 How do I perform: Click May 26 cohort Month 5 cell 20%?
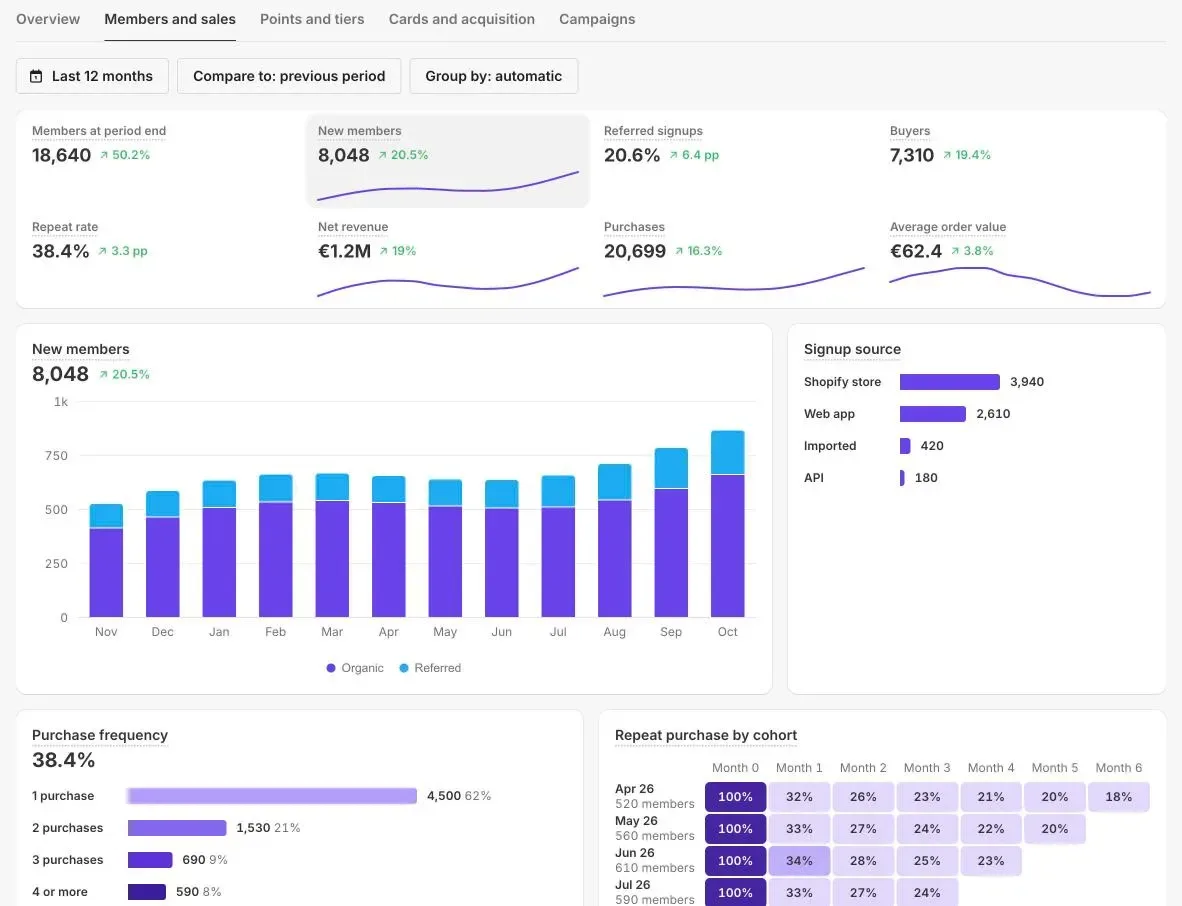[1055, 828]
